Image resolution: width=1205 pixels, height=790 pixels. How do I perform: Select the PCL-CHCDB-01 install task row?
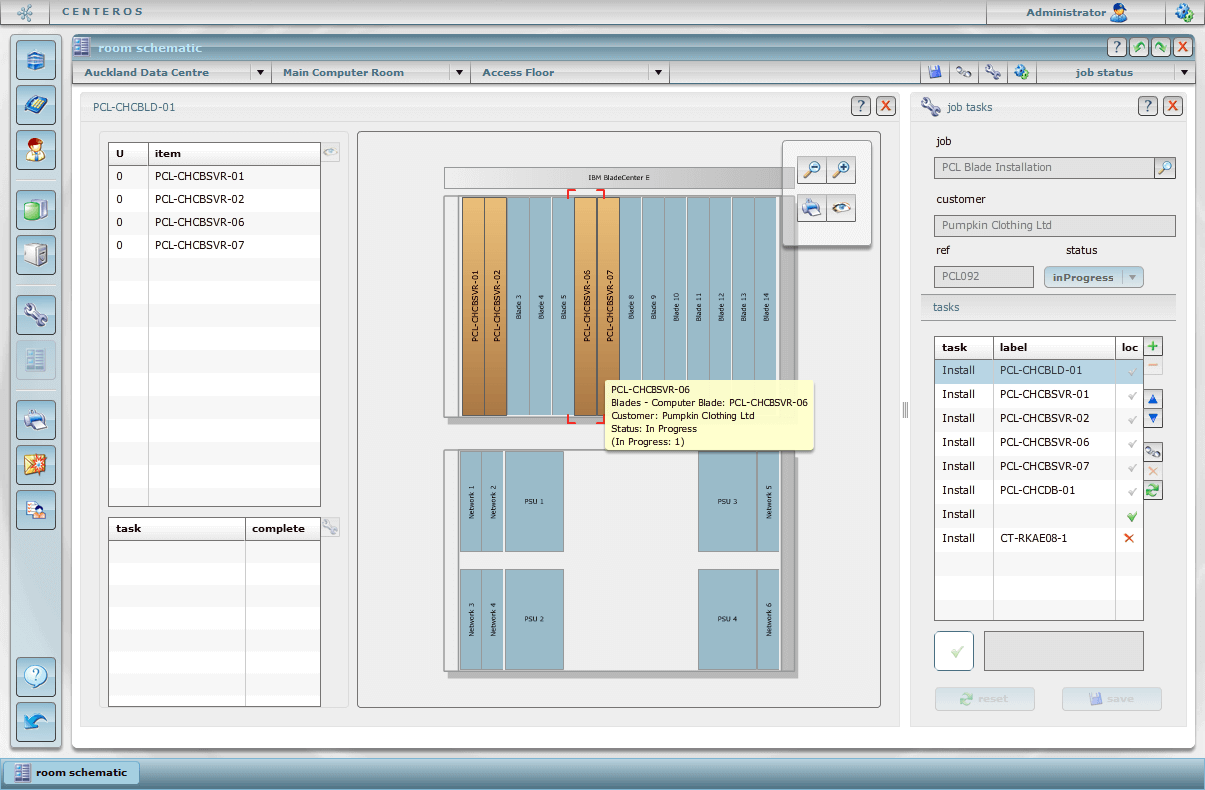point(1037,491)
